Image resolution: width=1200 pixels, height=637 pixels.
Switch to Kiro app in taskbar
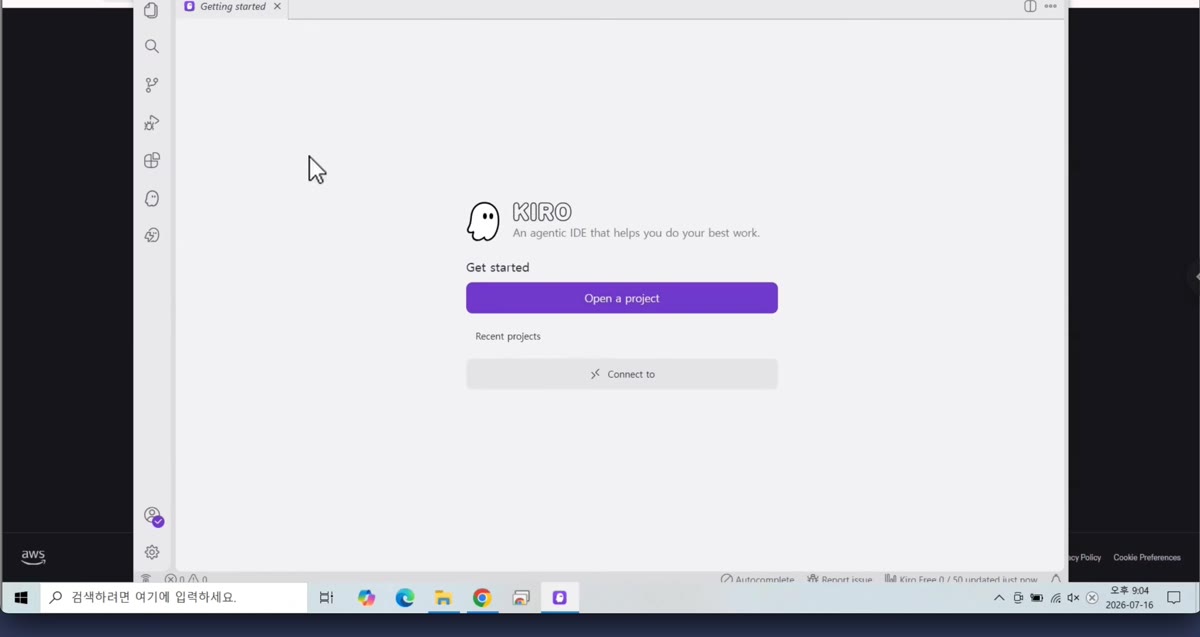(x=560, y=598)
